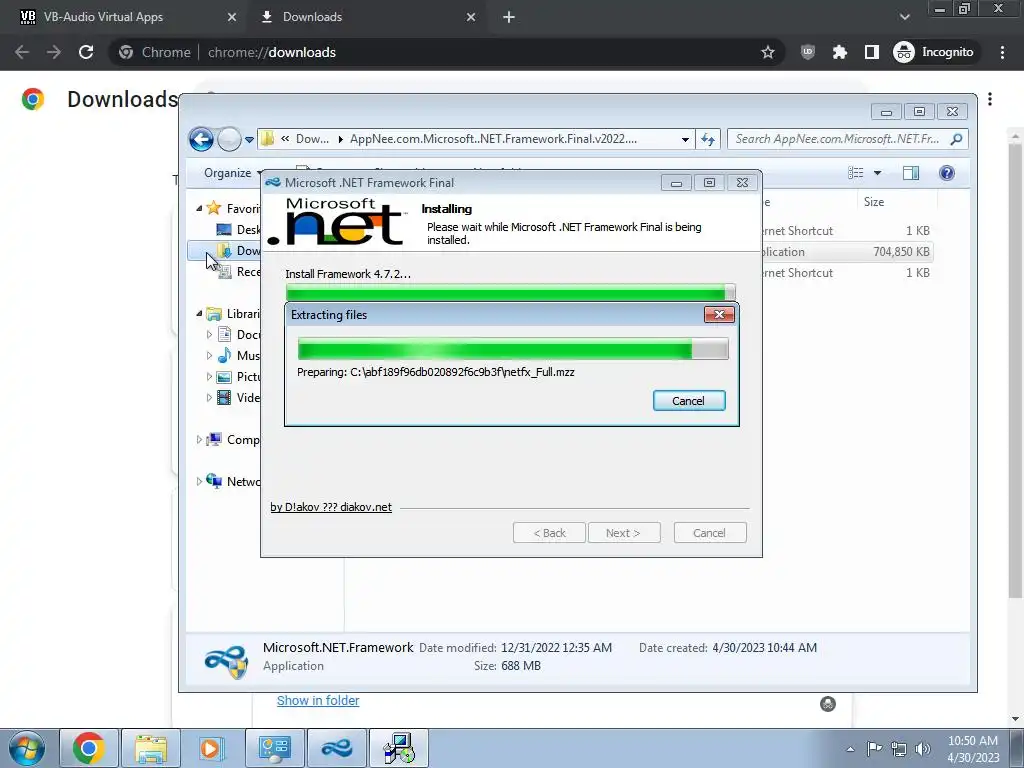Show hidden system tray icons

850,749
